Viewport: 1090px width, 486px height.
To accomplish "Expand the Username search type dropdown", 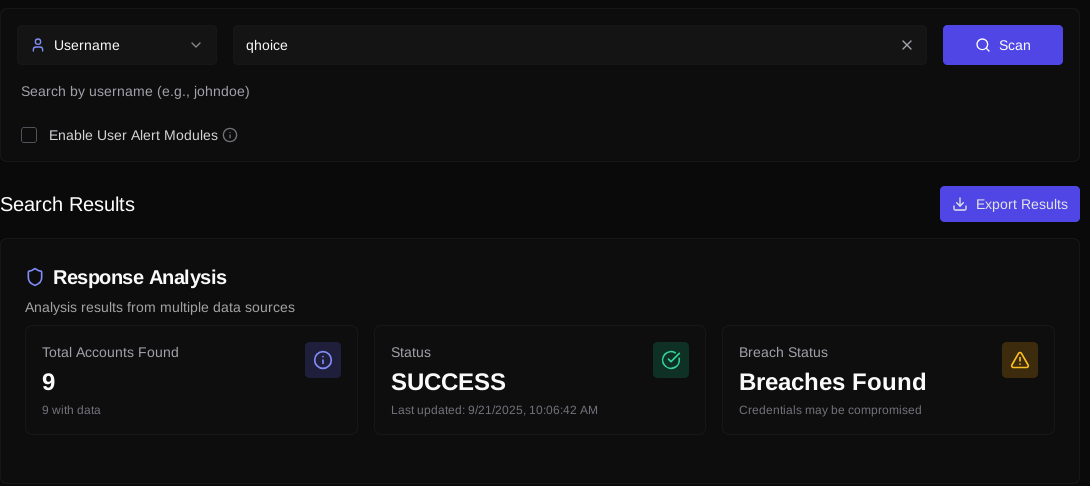I will point(117,45).
